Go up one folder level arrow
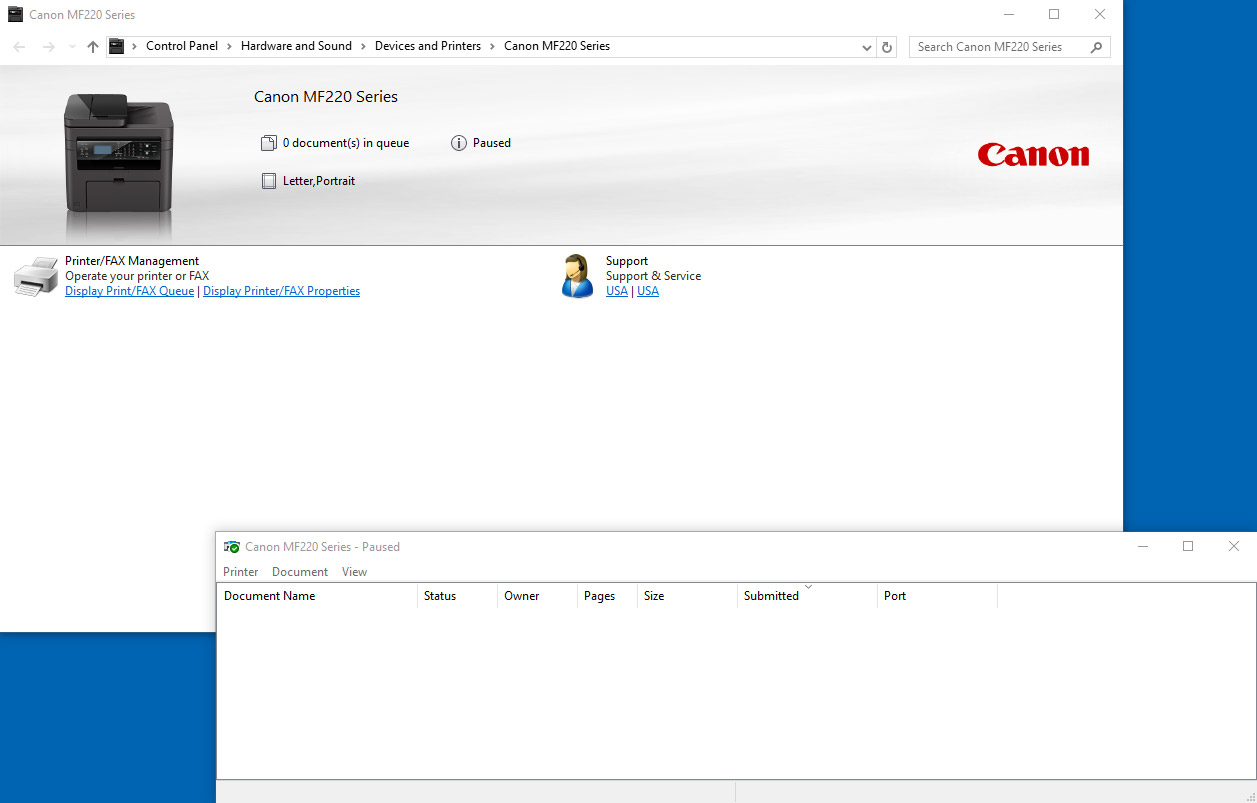Viewport: 1257px width, 803px height. (x=93, y=47)
